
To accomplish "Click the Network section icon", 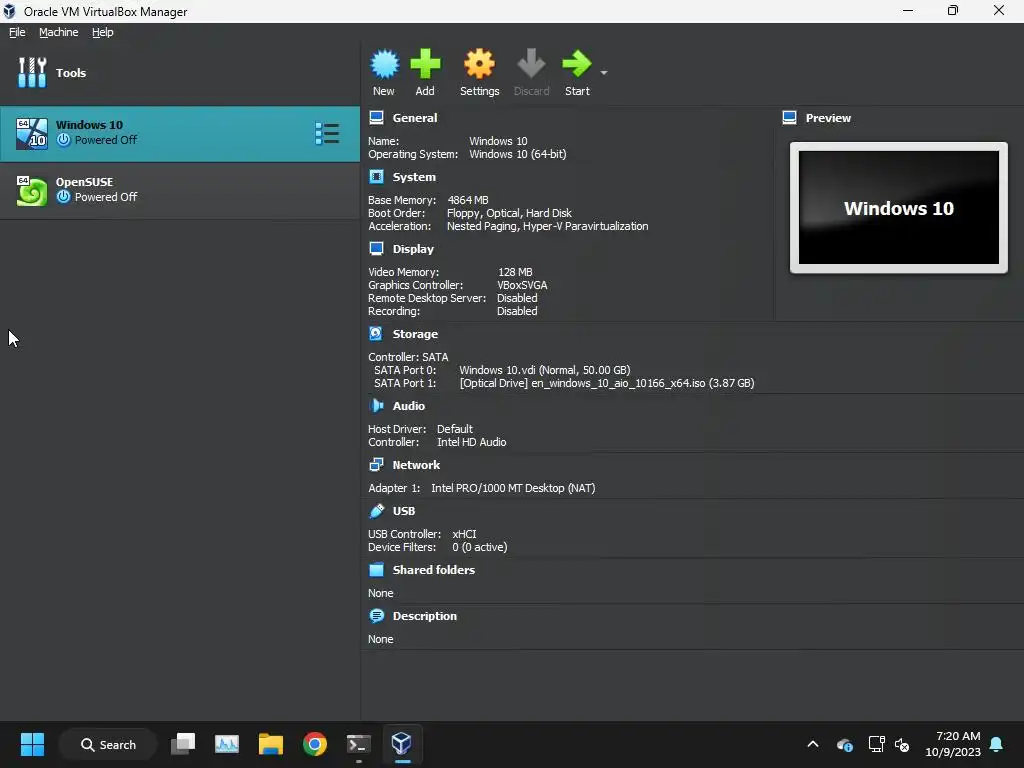I will (376, 465).
